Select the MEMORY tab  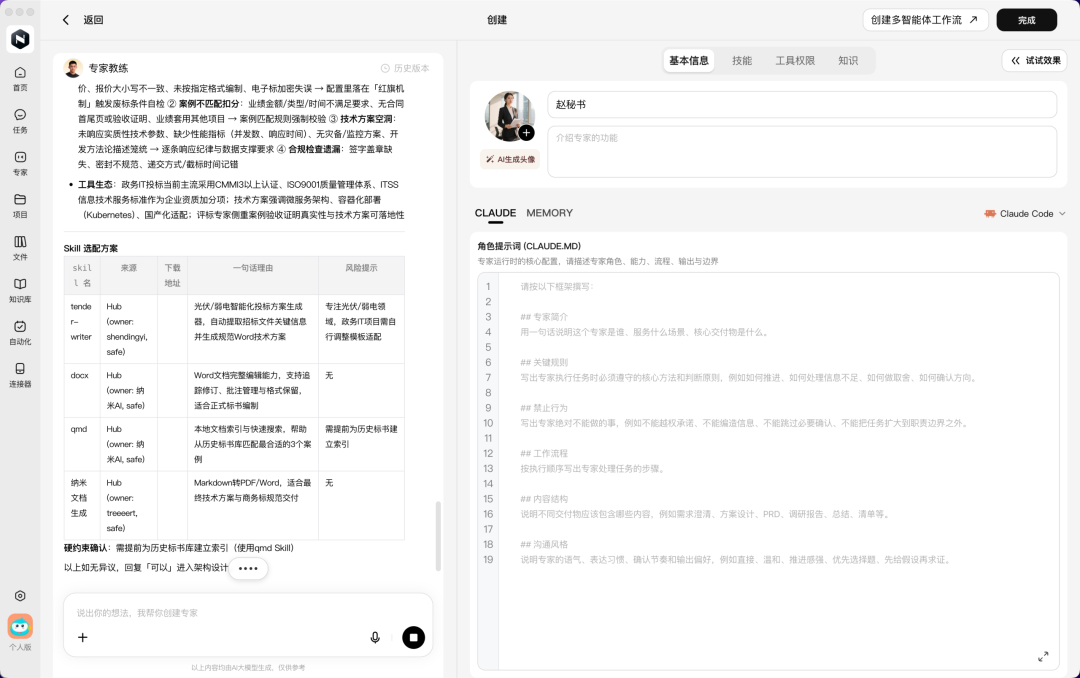pos(550,214)
